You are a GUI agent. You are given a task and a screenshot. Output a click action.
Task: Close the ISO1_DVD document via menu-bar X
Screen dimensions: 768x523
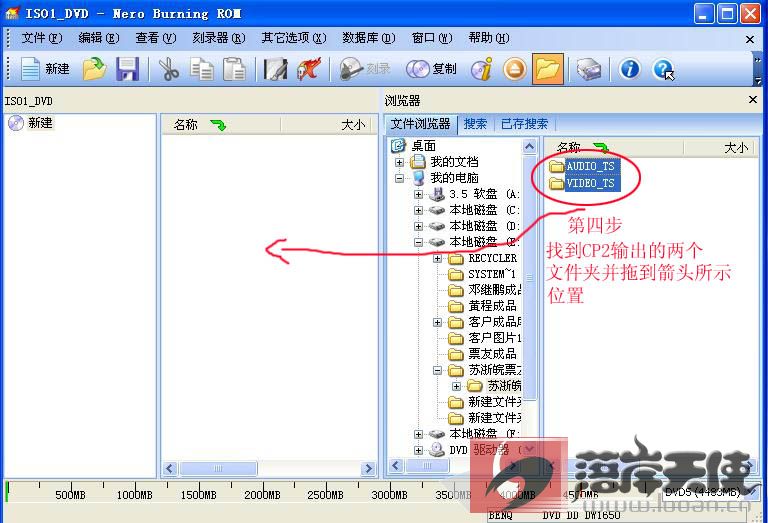click(750, 39)
